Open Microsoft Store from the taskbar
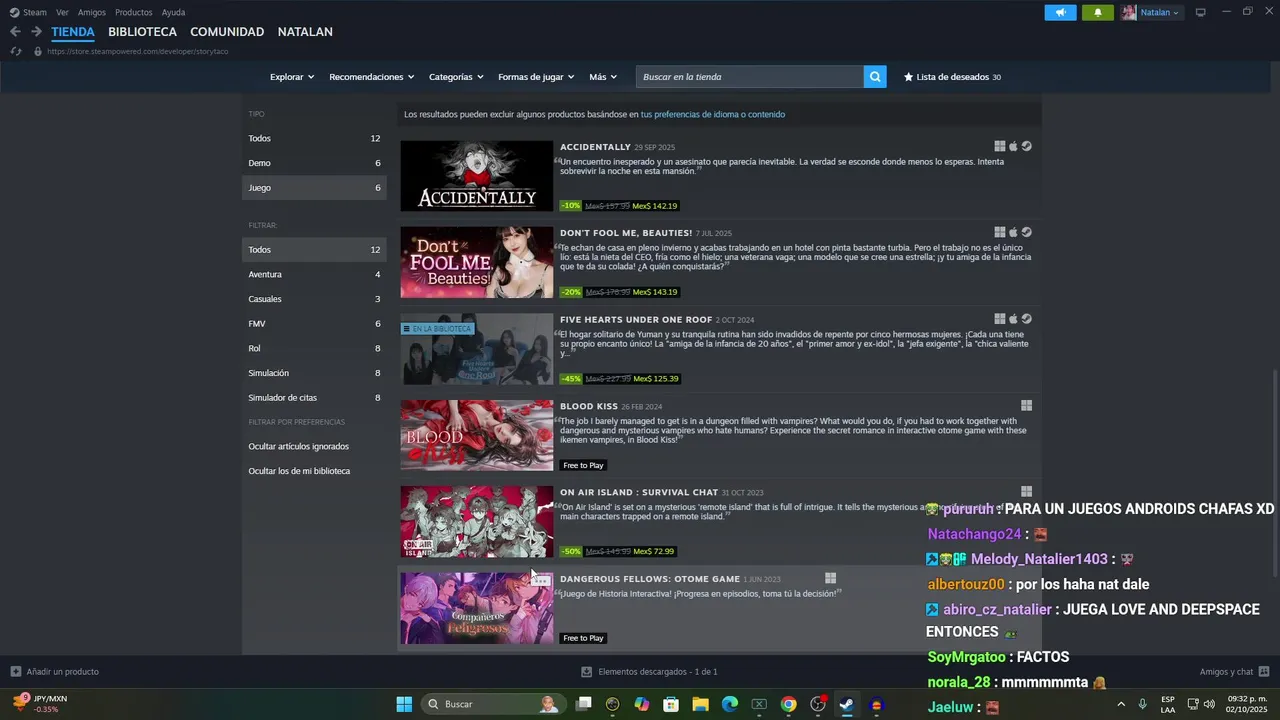The height and width of the screenshot is (720, 1280). pyautogui.click(x=671, y=704)
